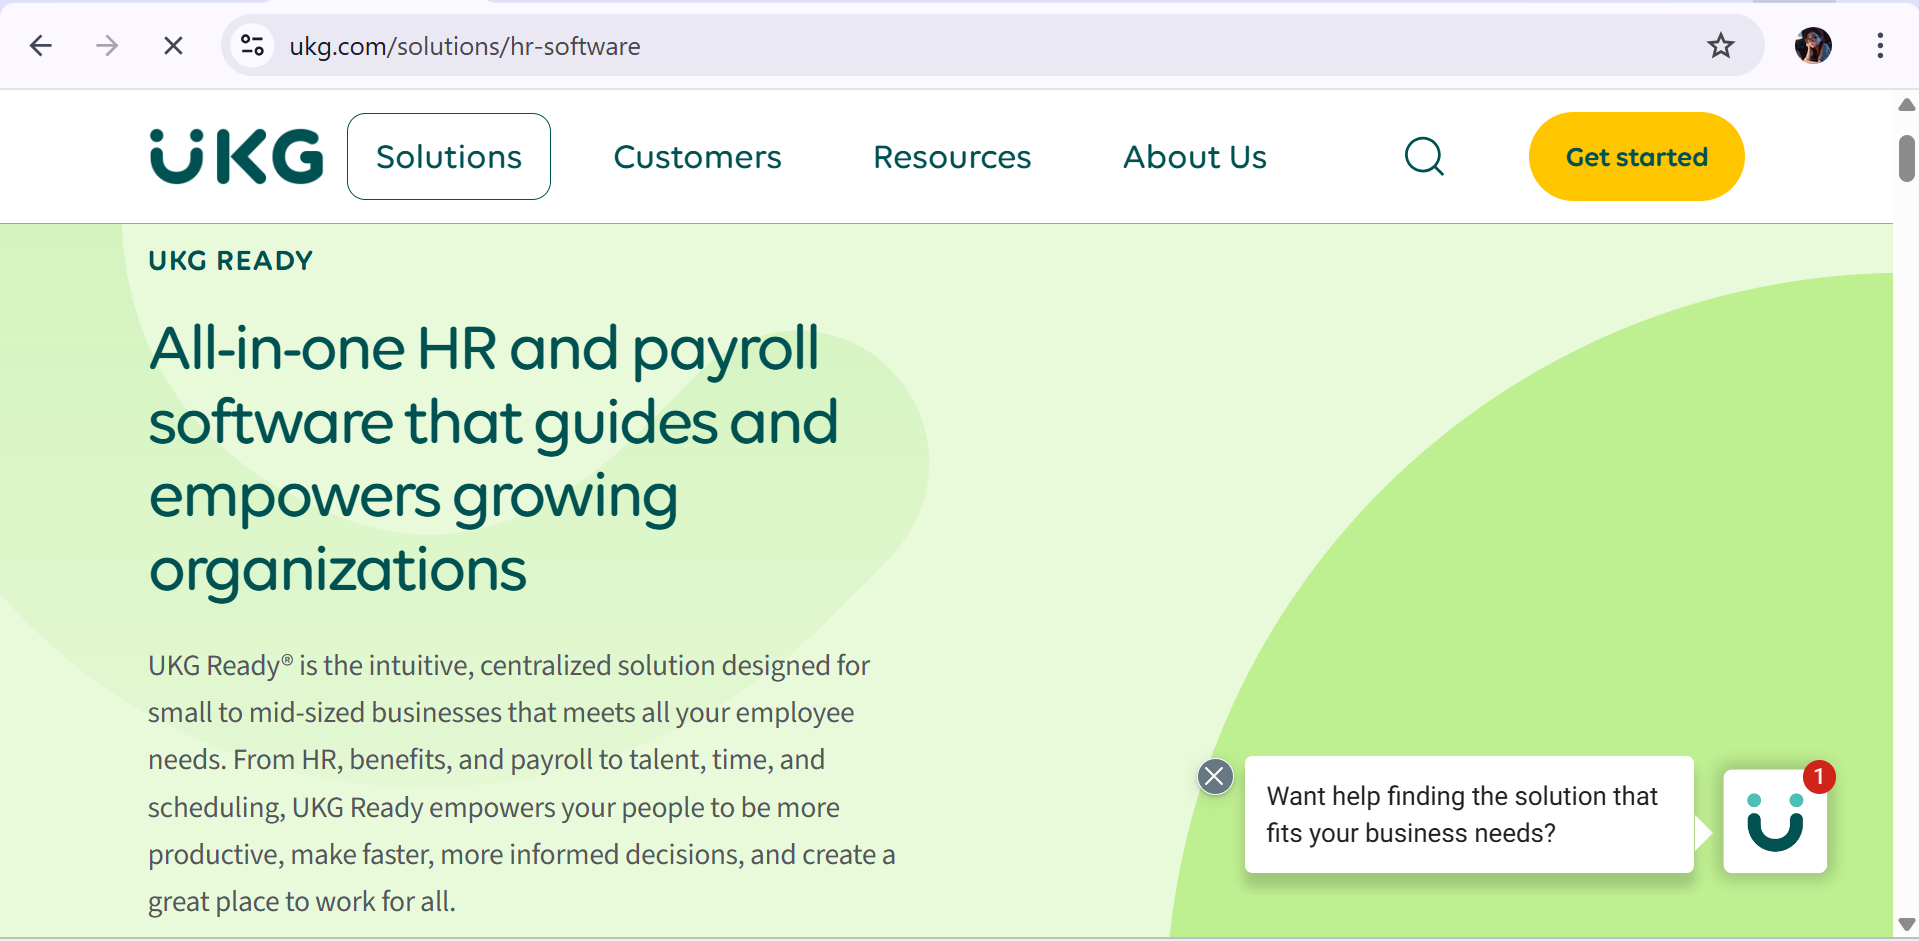View site information icon in address bar
The height and width of the screenshot is (941, 1919).
253,46
